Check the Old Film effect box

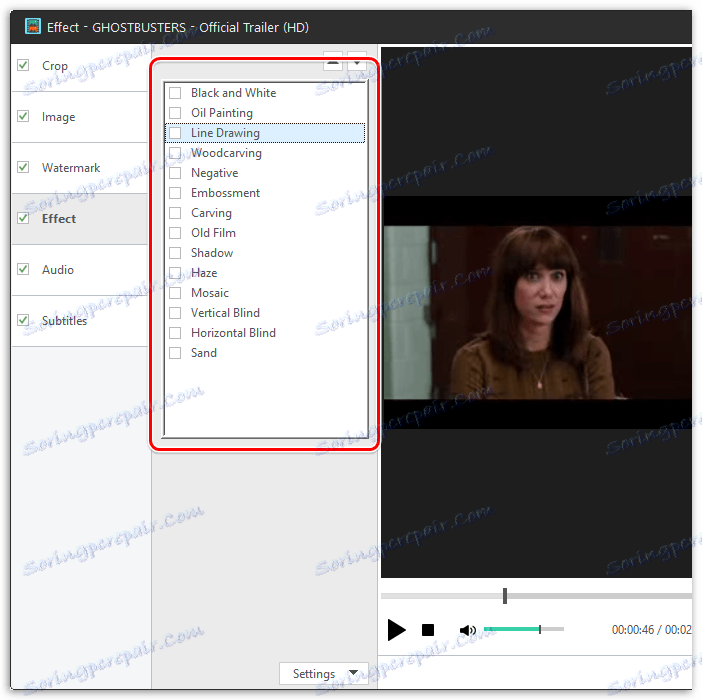(x=175, y=233)
